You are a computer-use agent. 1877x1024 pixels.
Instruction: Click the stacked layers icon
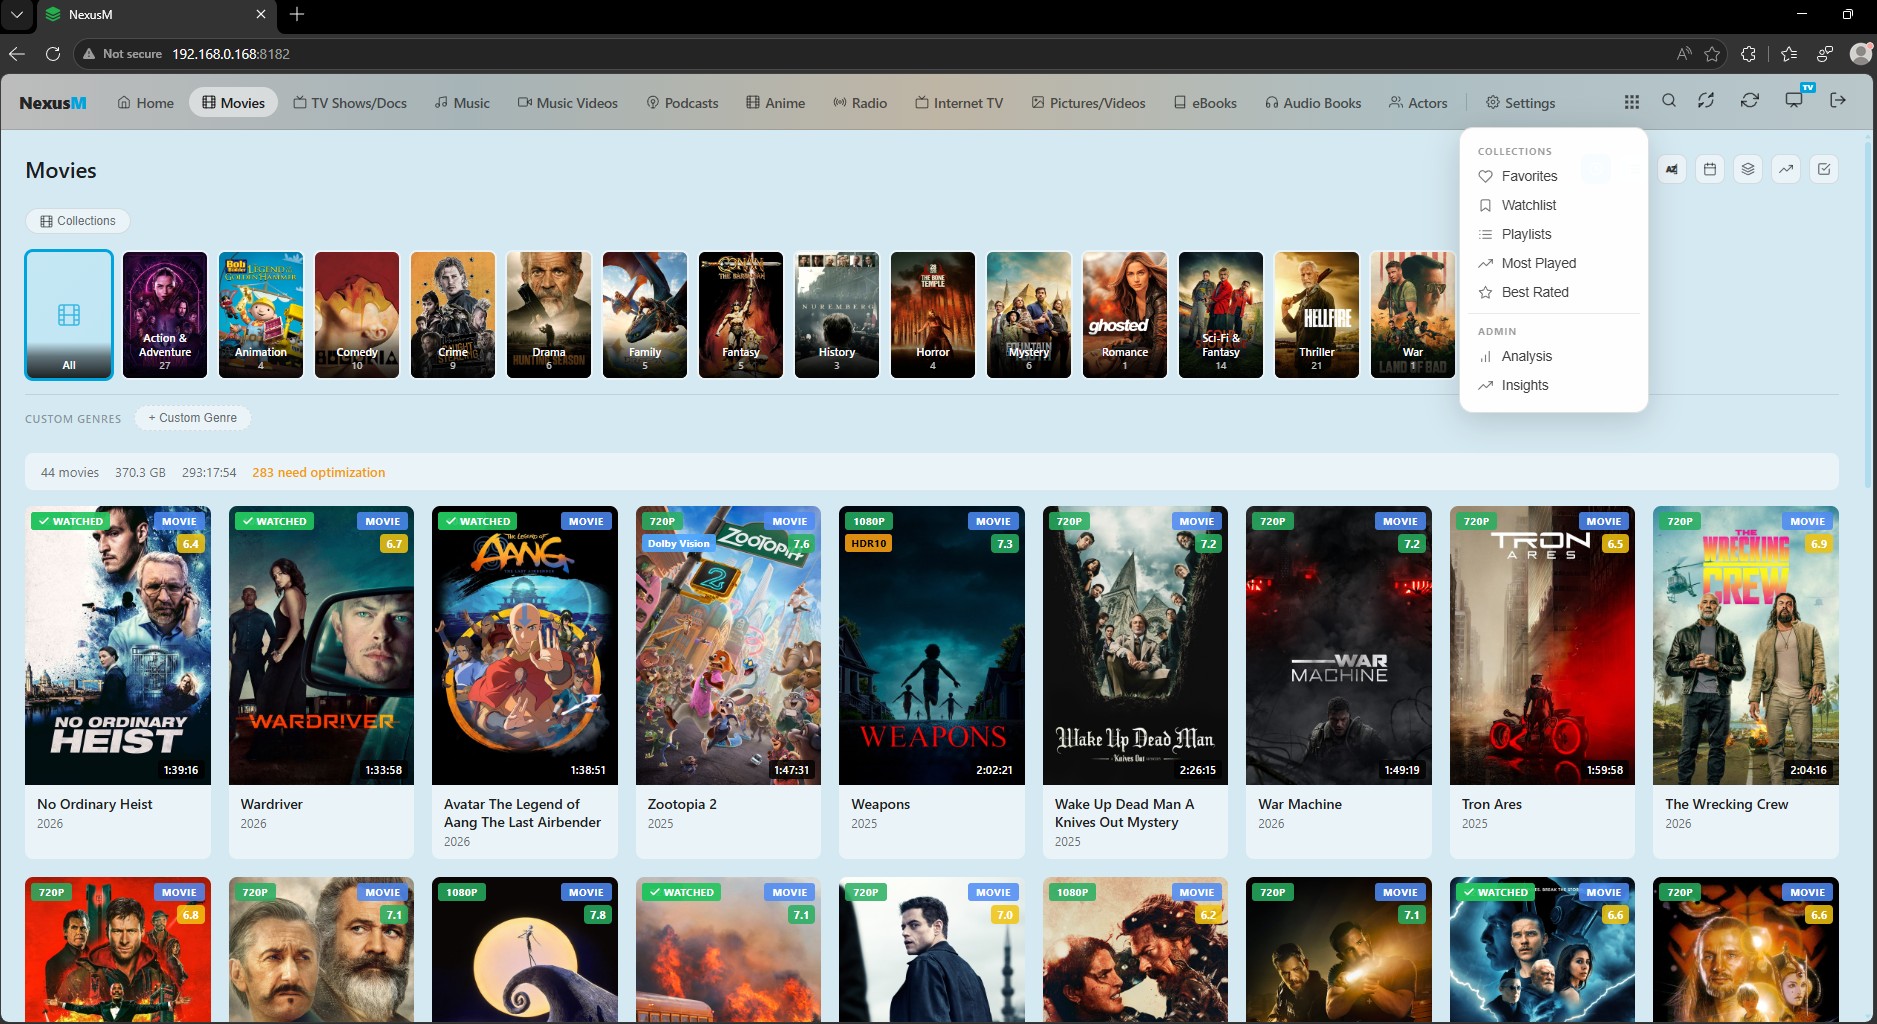pyautogui.click(x=1748, y=169)
